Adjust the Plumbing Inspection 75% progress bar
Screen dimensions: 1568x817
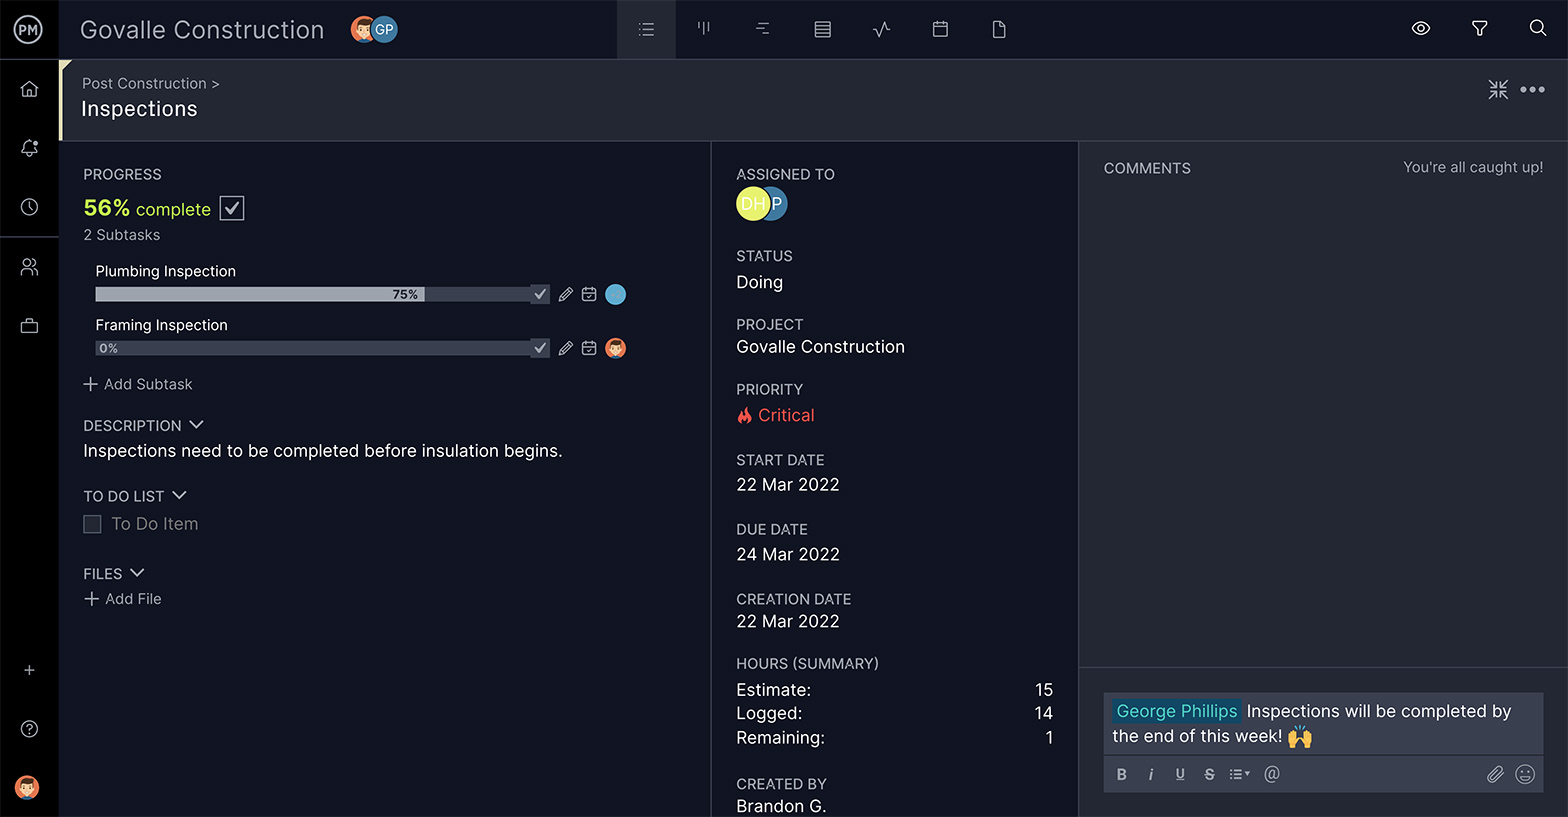coord(312,294)
